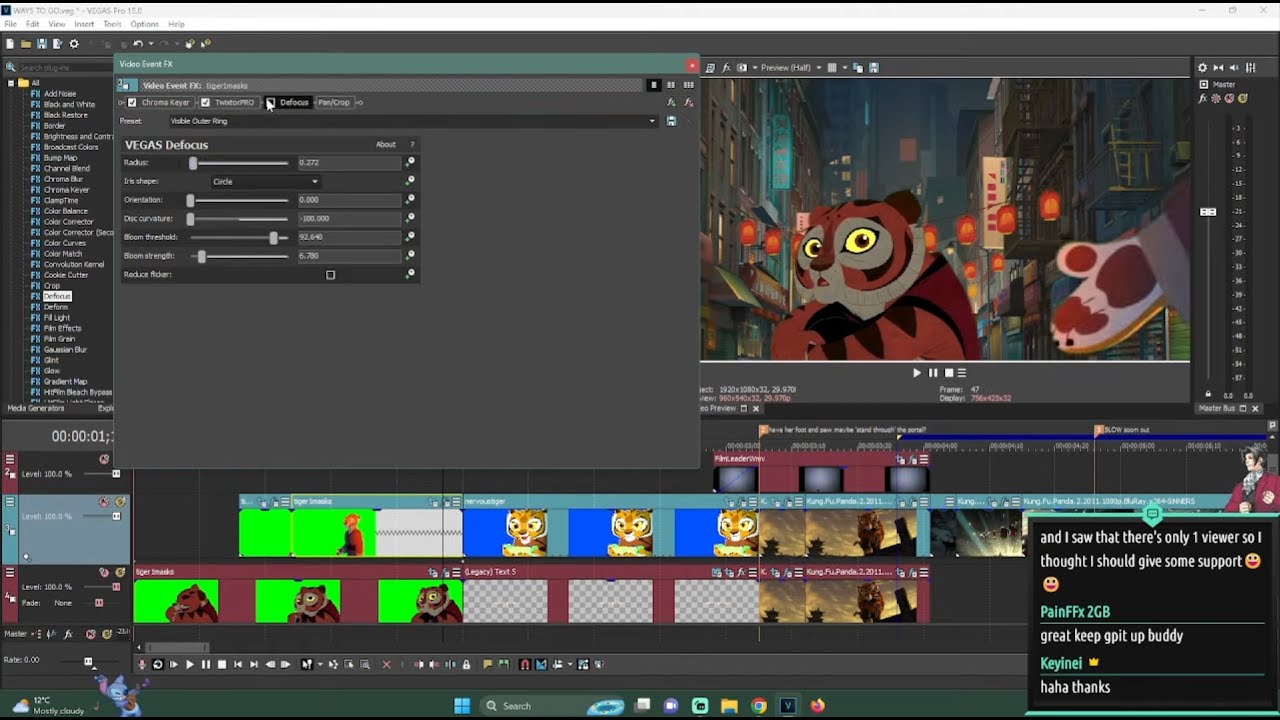Toggle snapping magnet icon in timeline toolbar
Image resolution: width=1280 pixels, height=720 pixels.
(525, 665)
